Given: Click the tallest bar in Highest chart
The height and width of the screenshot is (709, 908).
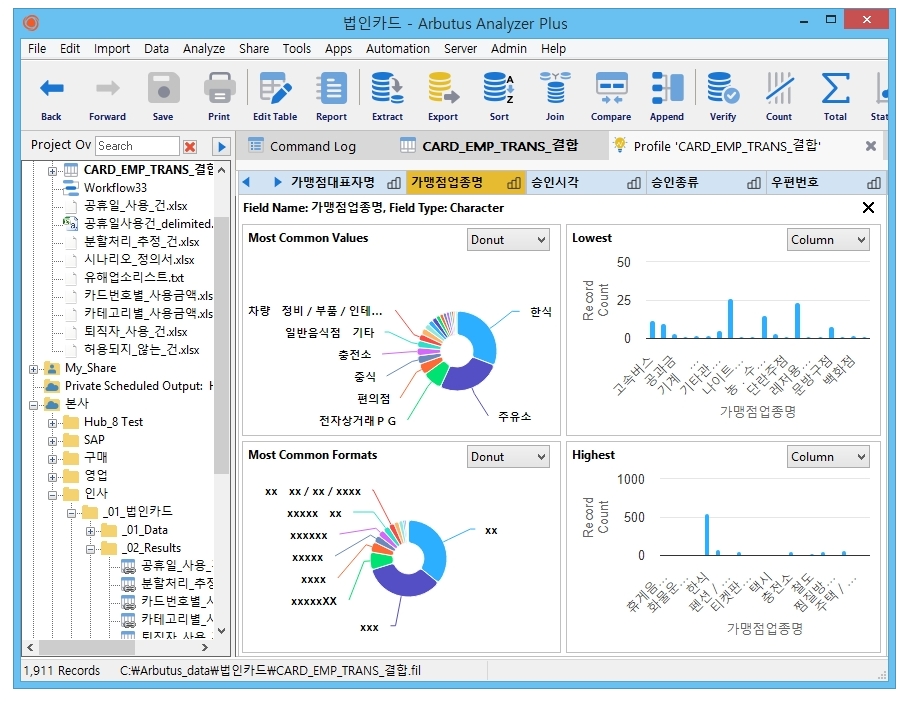Looking at the screenshot, I should [x=707, y=535].
